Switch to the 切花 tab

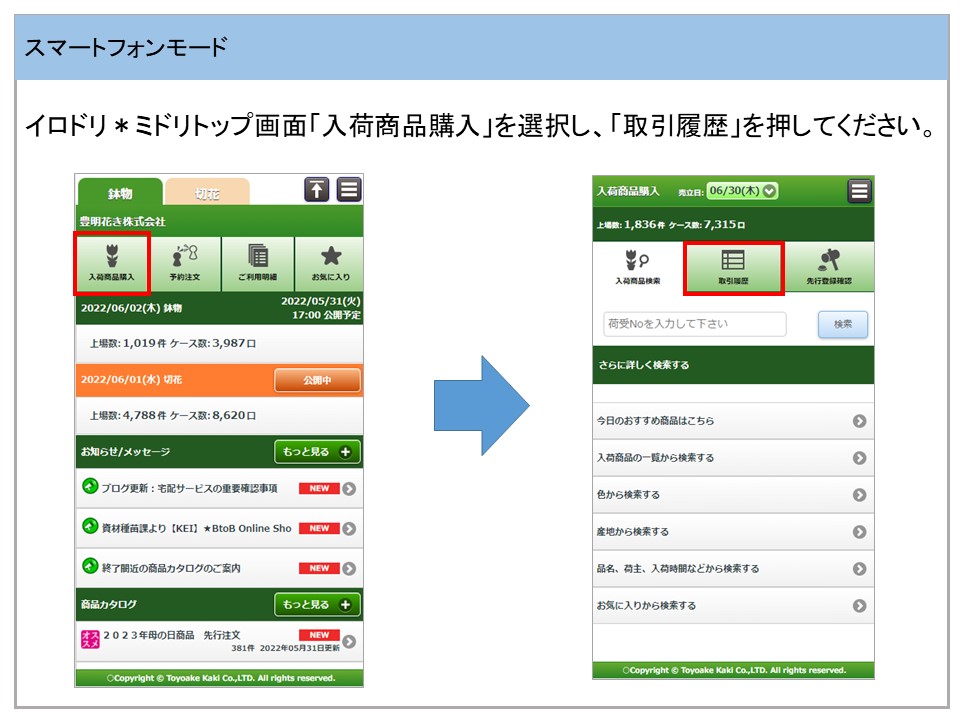pos(207,193)
